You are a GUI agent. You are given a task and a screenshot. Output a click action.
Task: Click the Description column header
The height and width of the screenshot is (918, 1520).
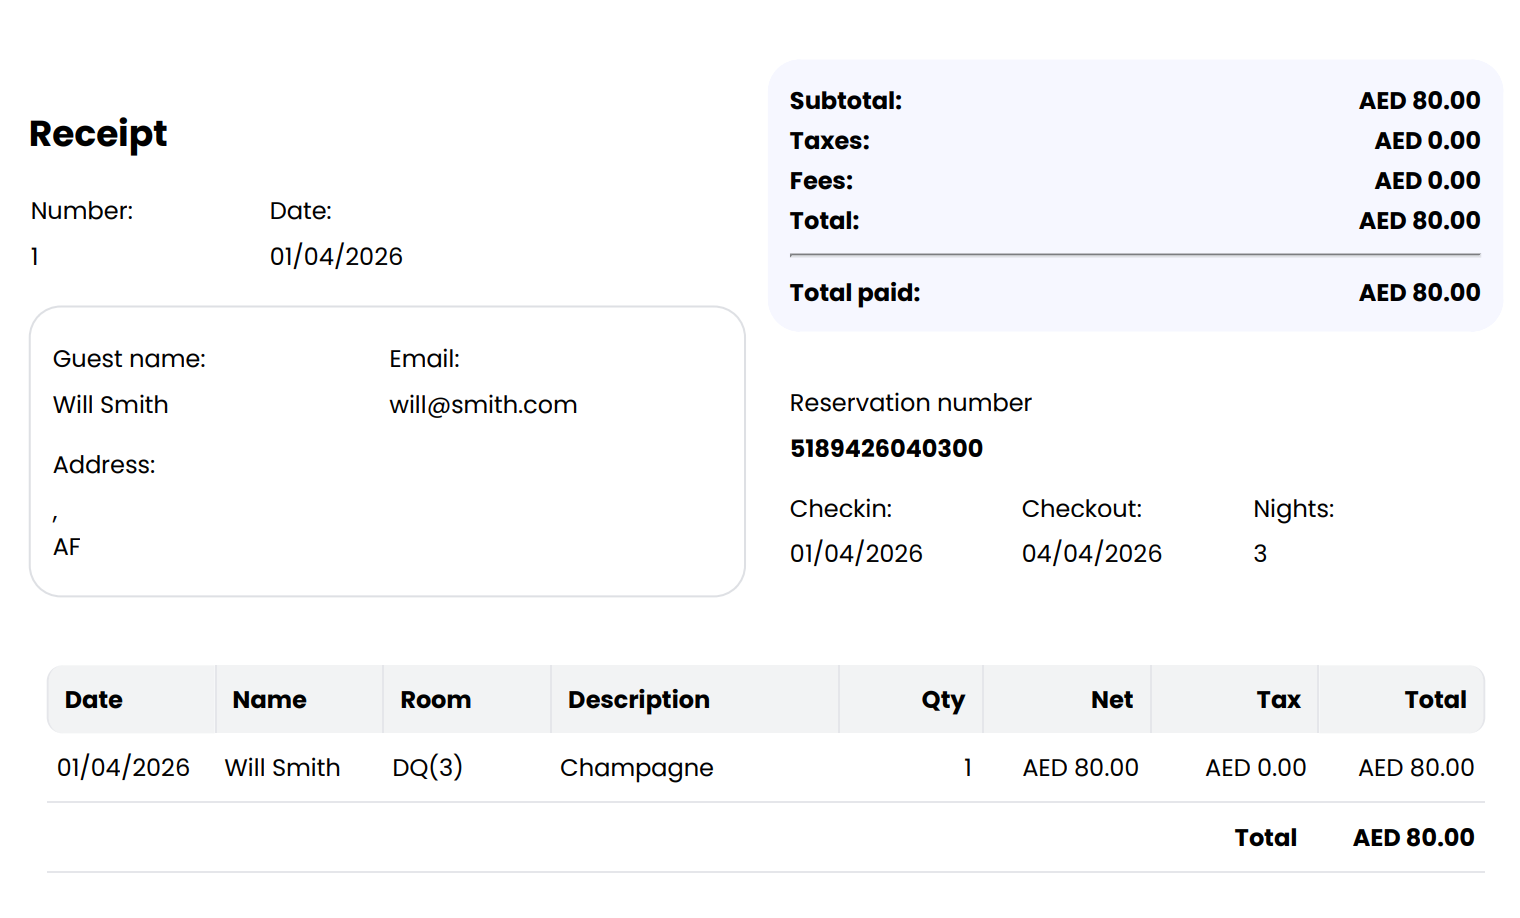point(639,700)
